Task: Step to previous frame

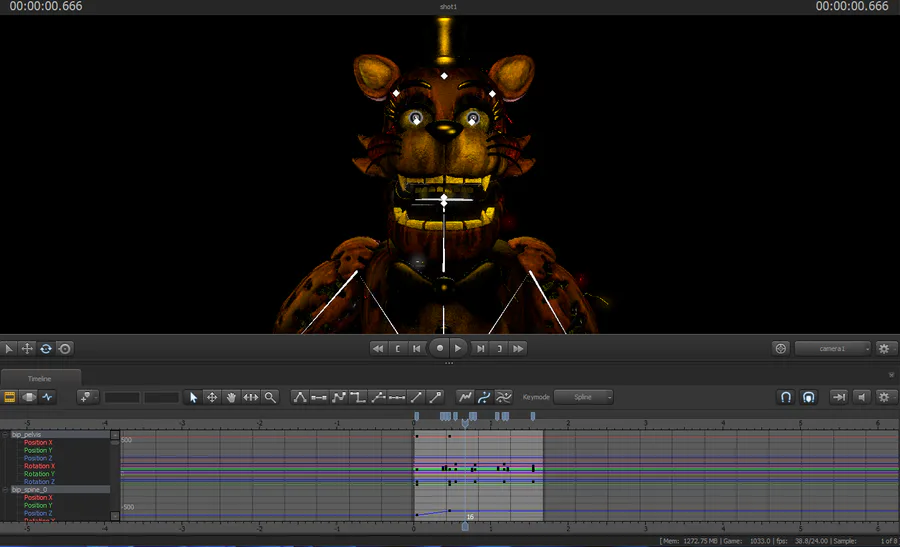Action: point(417,348)
